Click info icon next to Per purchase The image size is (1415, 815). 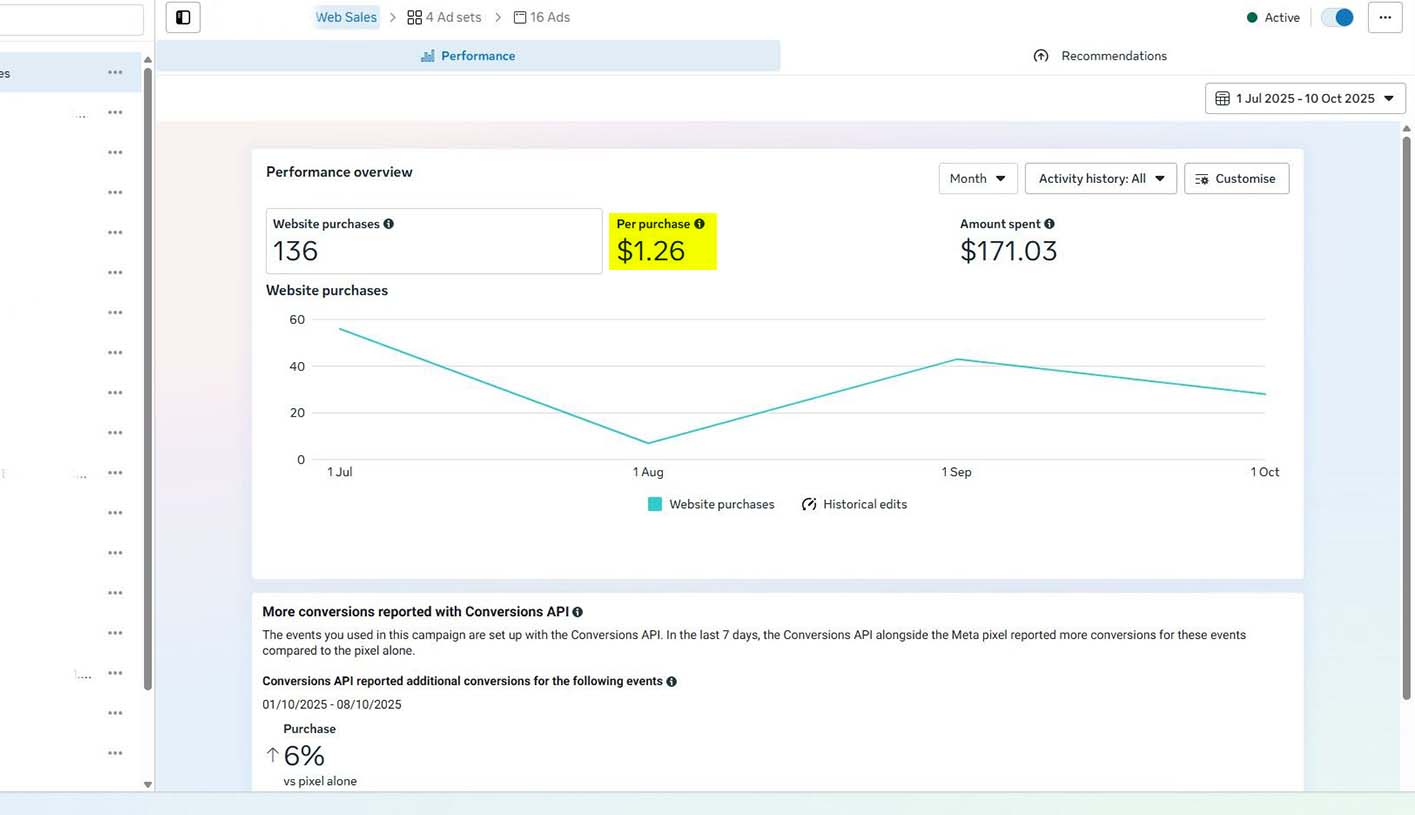tap(700, 224)
